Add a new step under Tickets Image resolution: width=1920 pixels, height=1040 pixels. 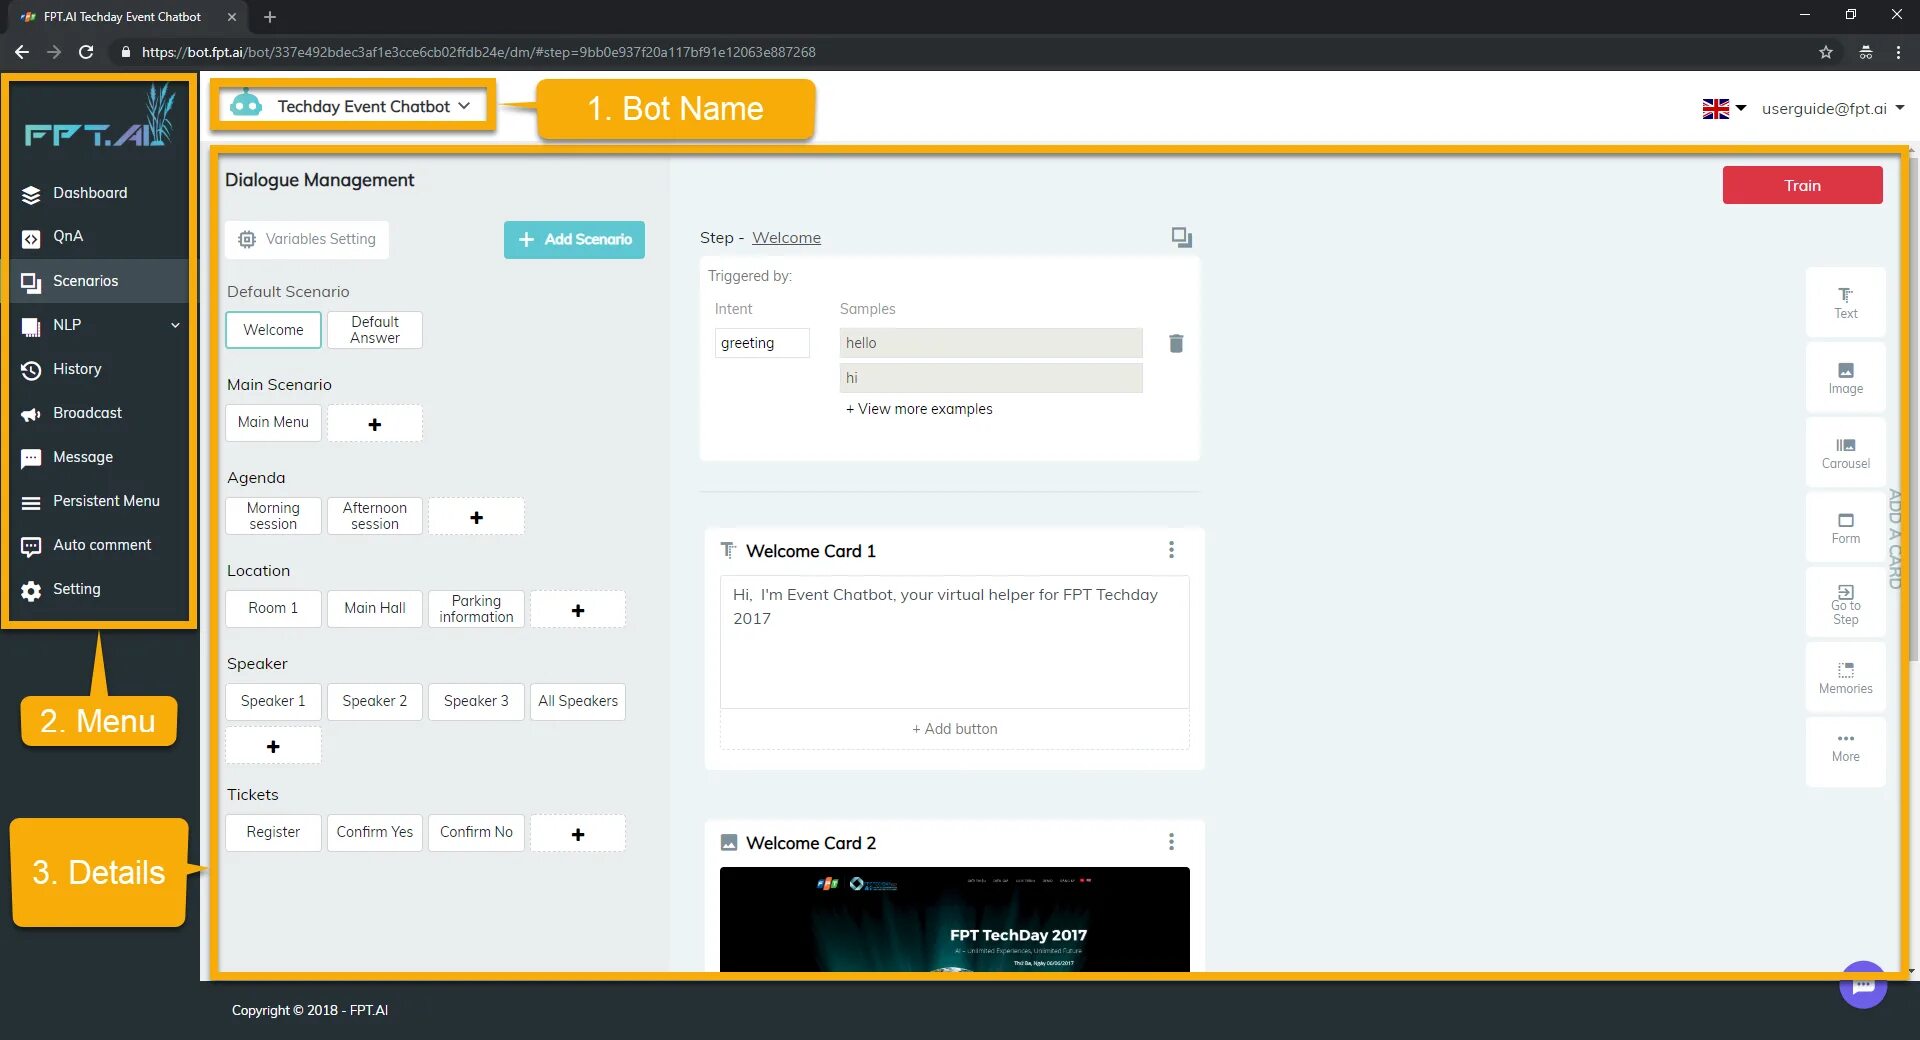coord(578,833)
